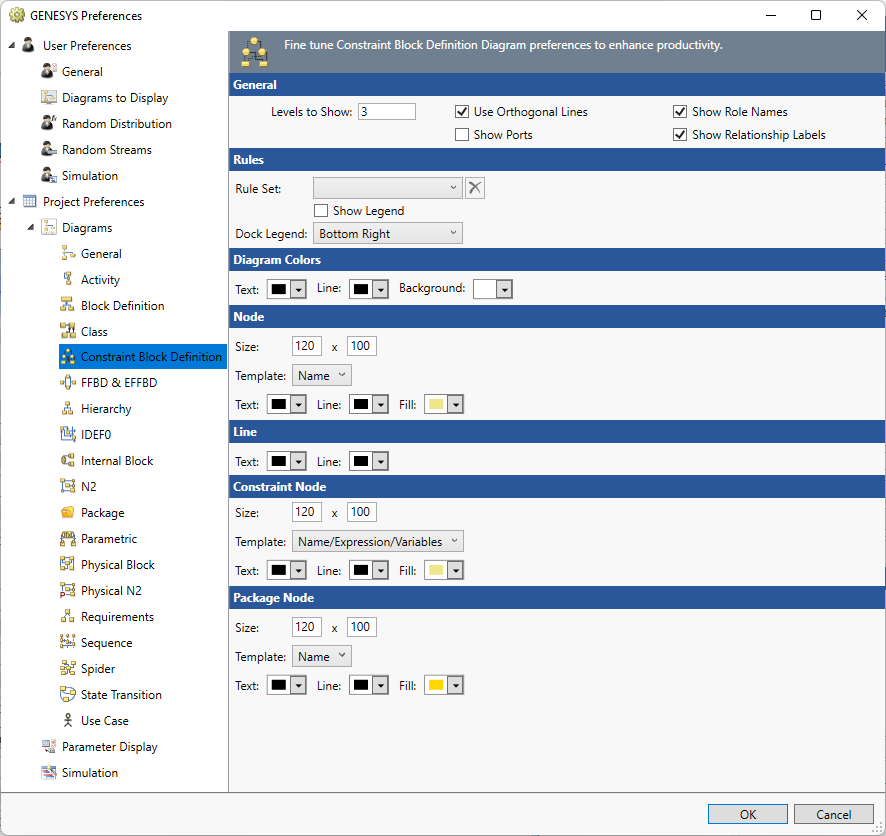Click the Use Case stick figure icon
The image size is (886, 836).
pyautogui.click(x=68, y=721)
